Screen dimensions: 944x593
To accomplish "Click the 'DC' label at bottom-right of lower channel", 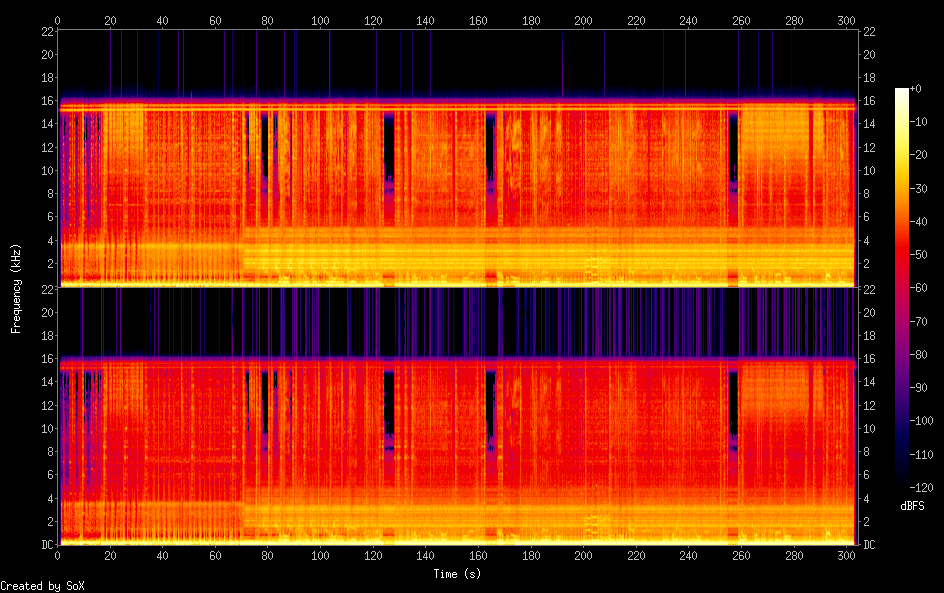I will 869,545.
